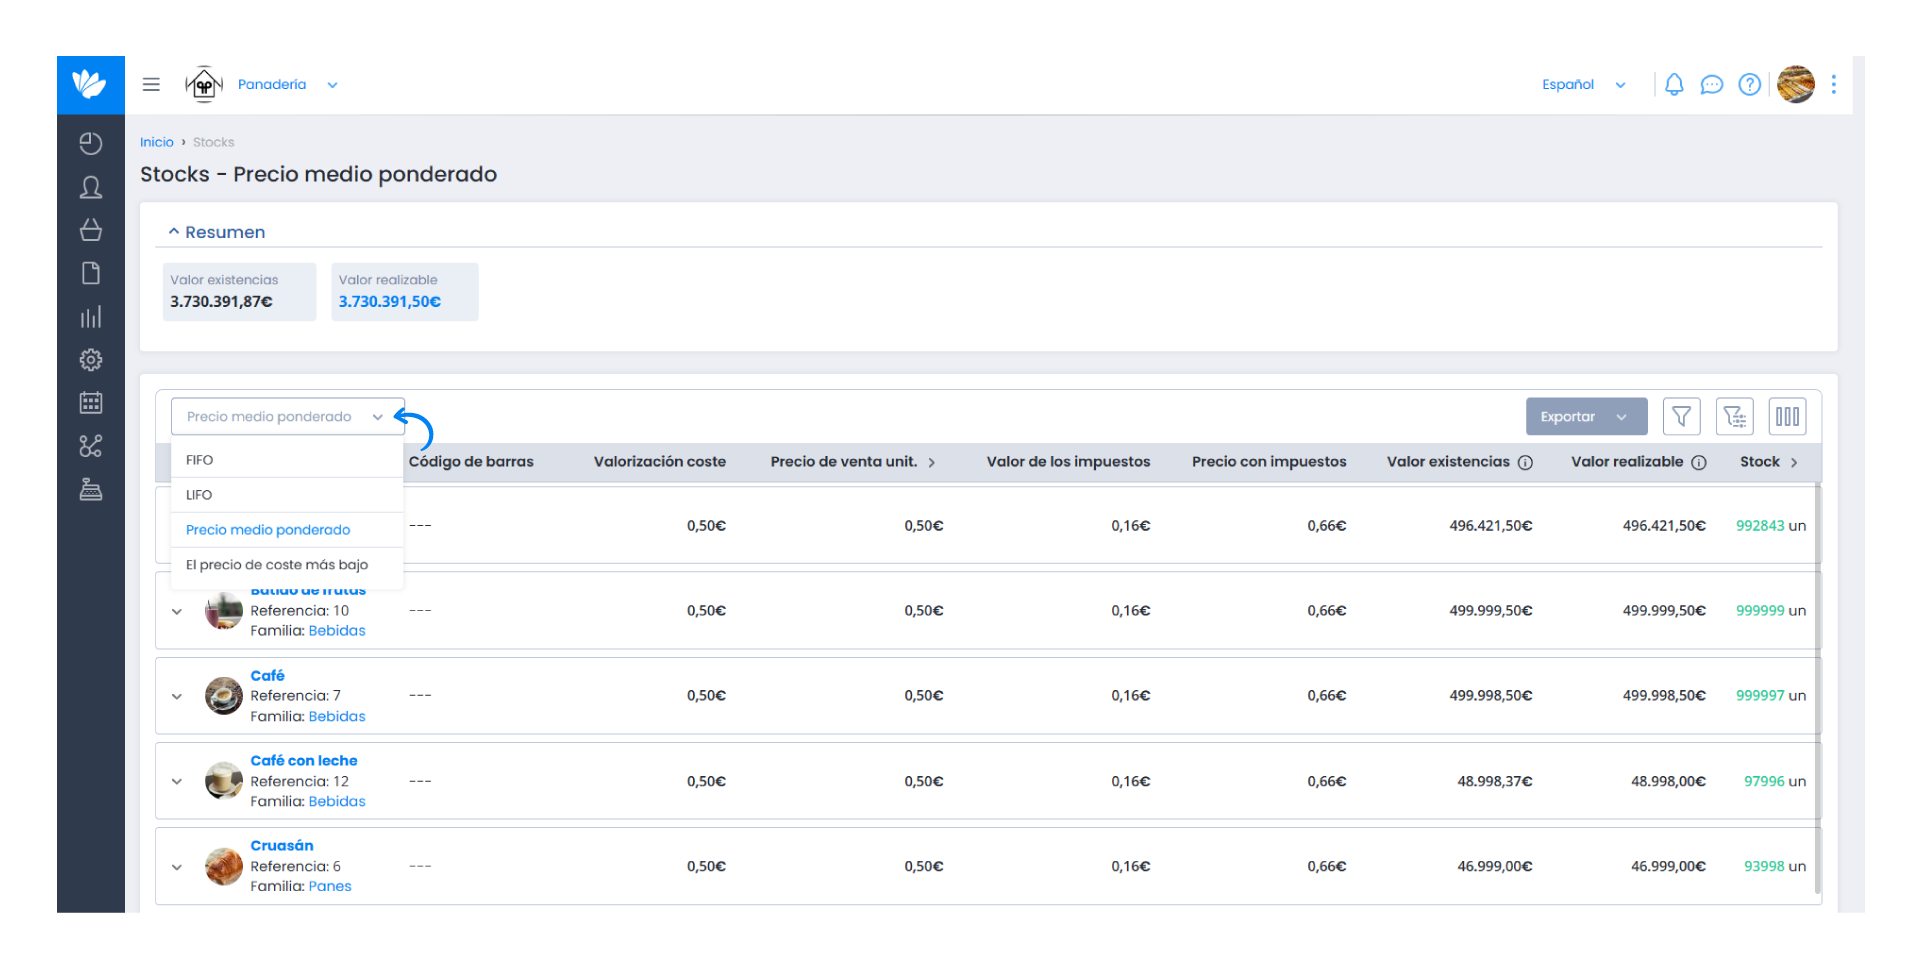This screenshot has width=1920, height=969.
Task: Click the Valorización coste column header
Action: [x=660, y=462]
